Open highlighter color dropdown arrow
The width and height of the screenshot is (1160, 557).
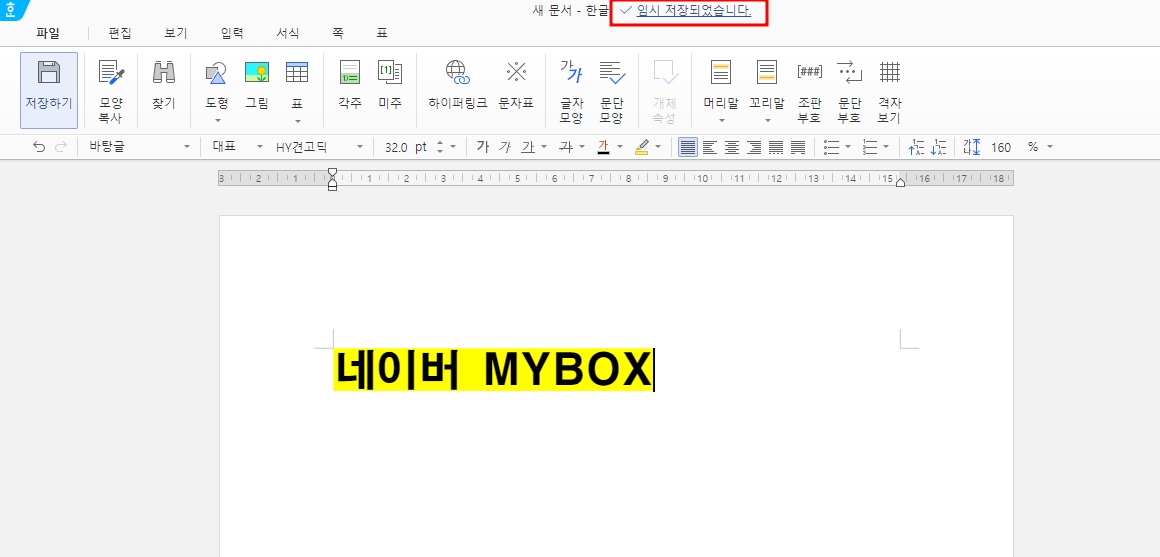658,147
